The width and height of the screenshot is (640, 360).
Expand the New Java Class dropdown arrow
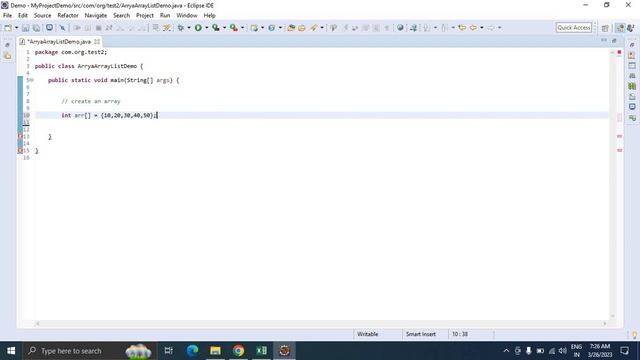click(280, 28)
